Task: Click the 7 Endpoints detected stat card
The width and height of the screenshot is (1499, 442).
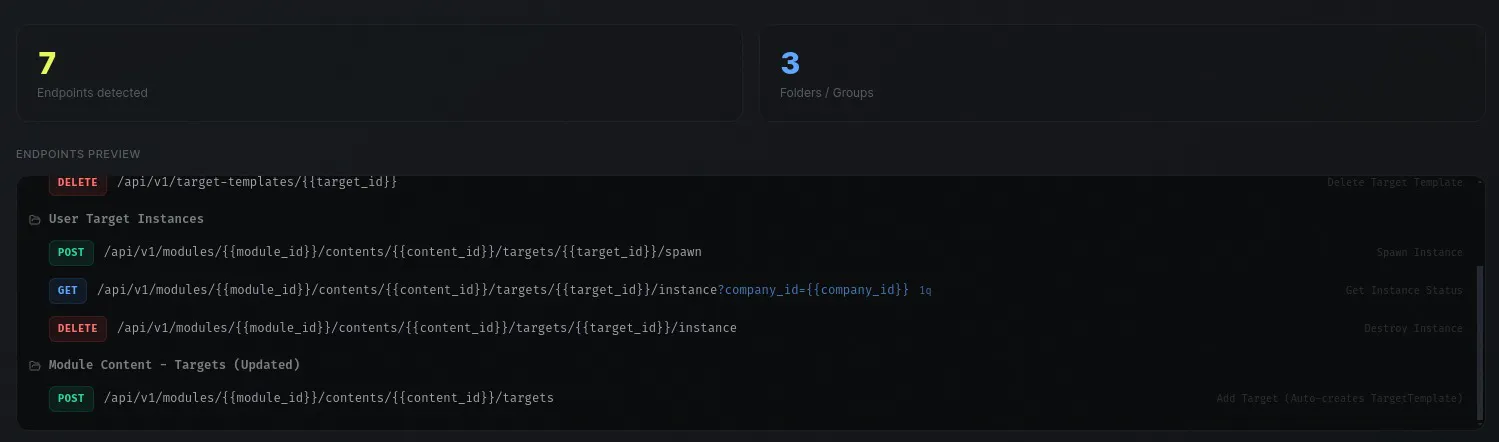Action: click(379, 73)
